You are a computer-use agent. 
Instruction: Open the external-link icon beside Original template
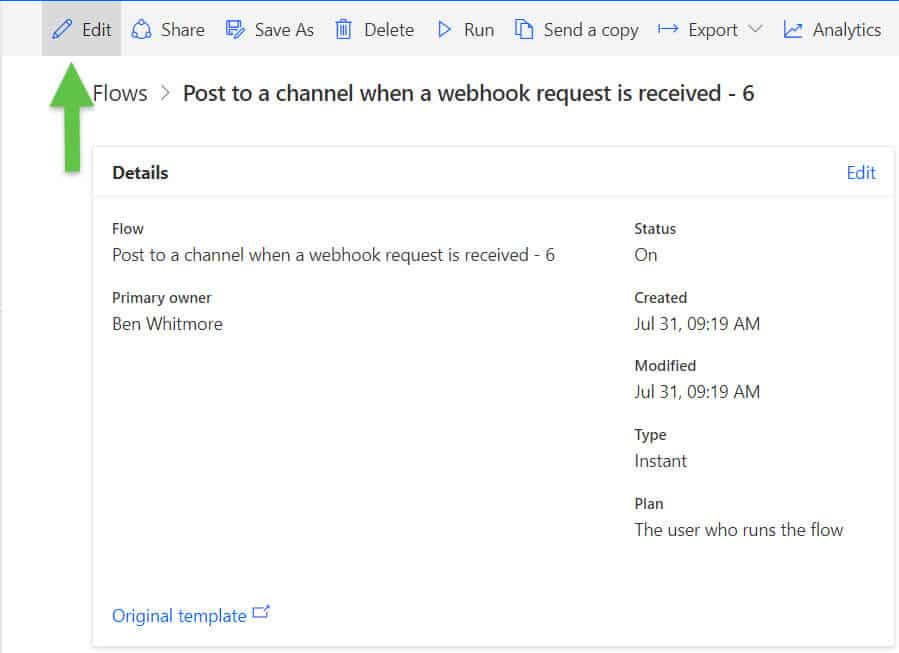pos(261,612)
